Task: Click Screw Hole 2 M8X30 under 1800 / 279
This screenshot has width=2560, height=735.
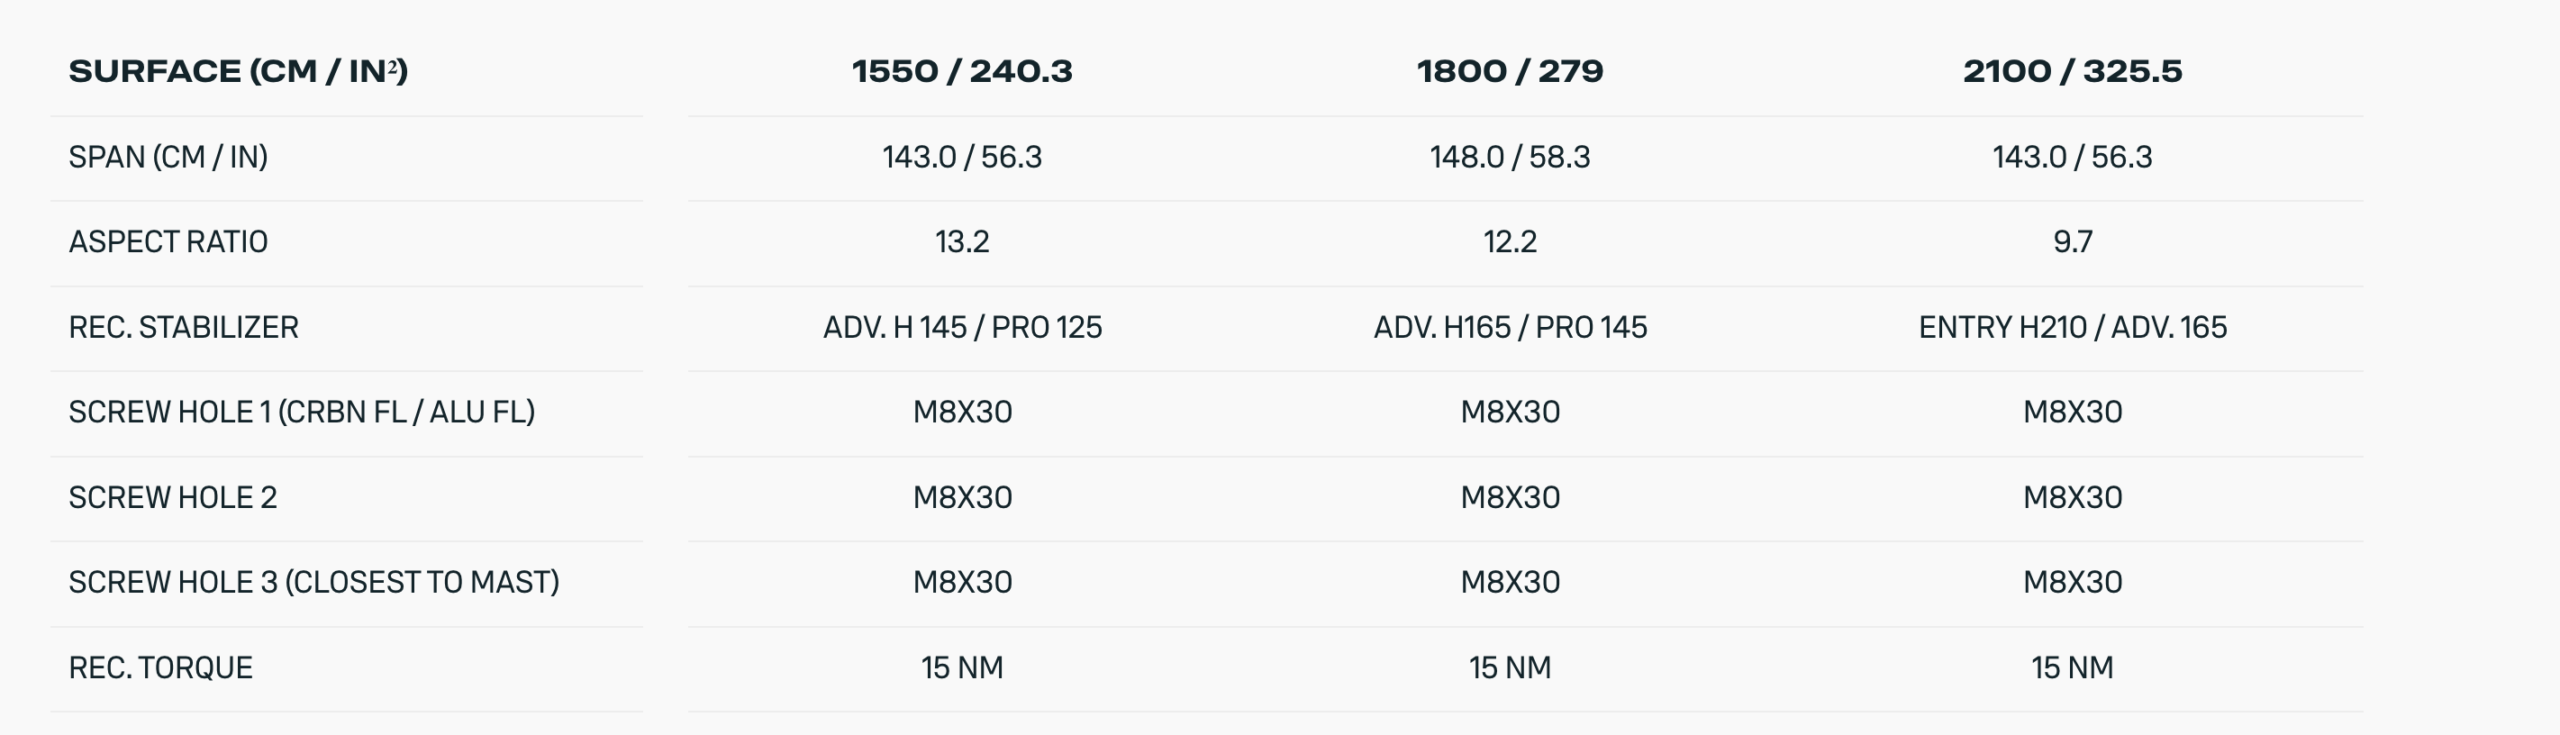Action: pyautogui.click(x=1510, y=497)
